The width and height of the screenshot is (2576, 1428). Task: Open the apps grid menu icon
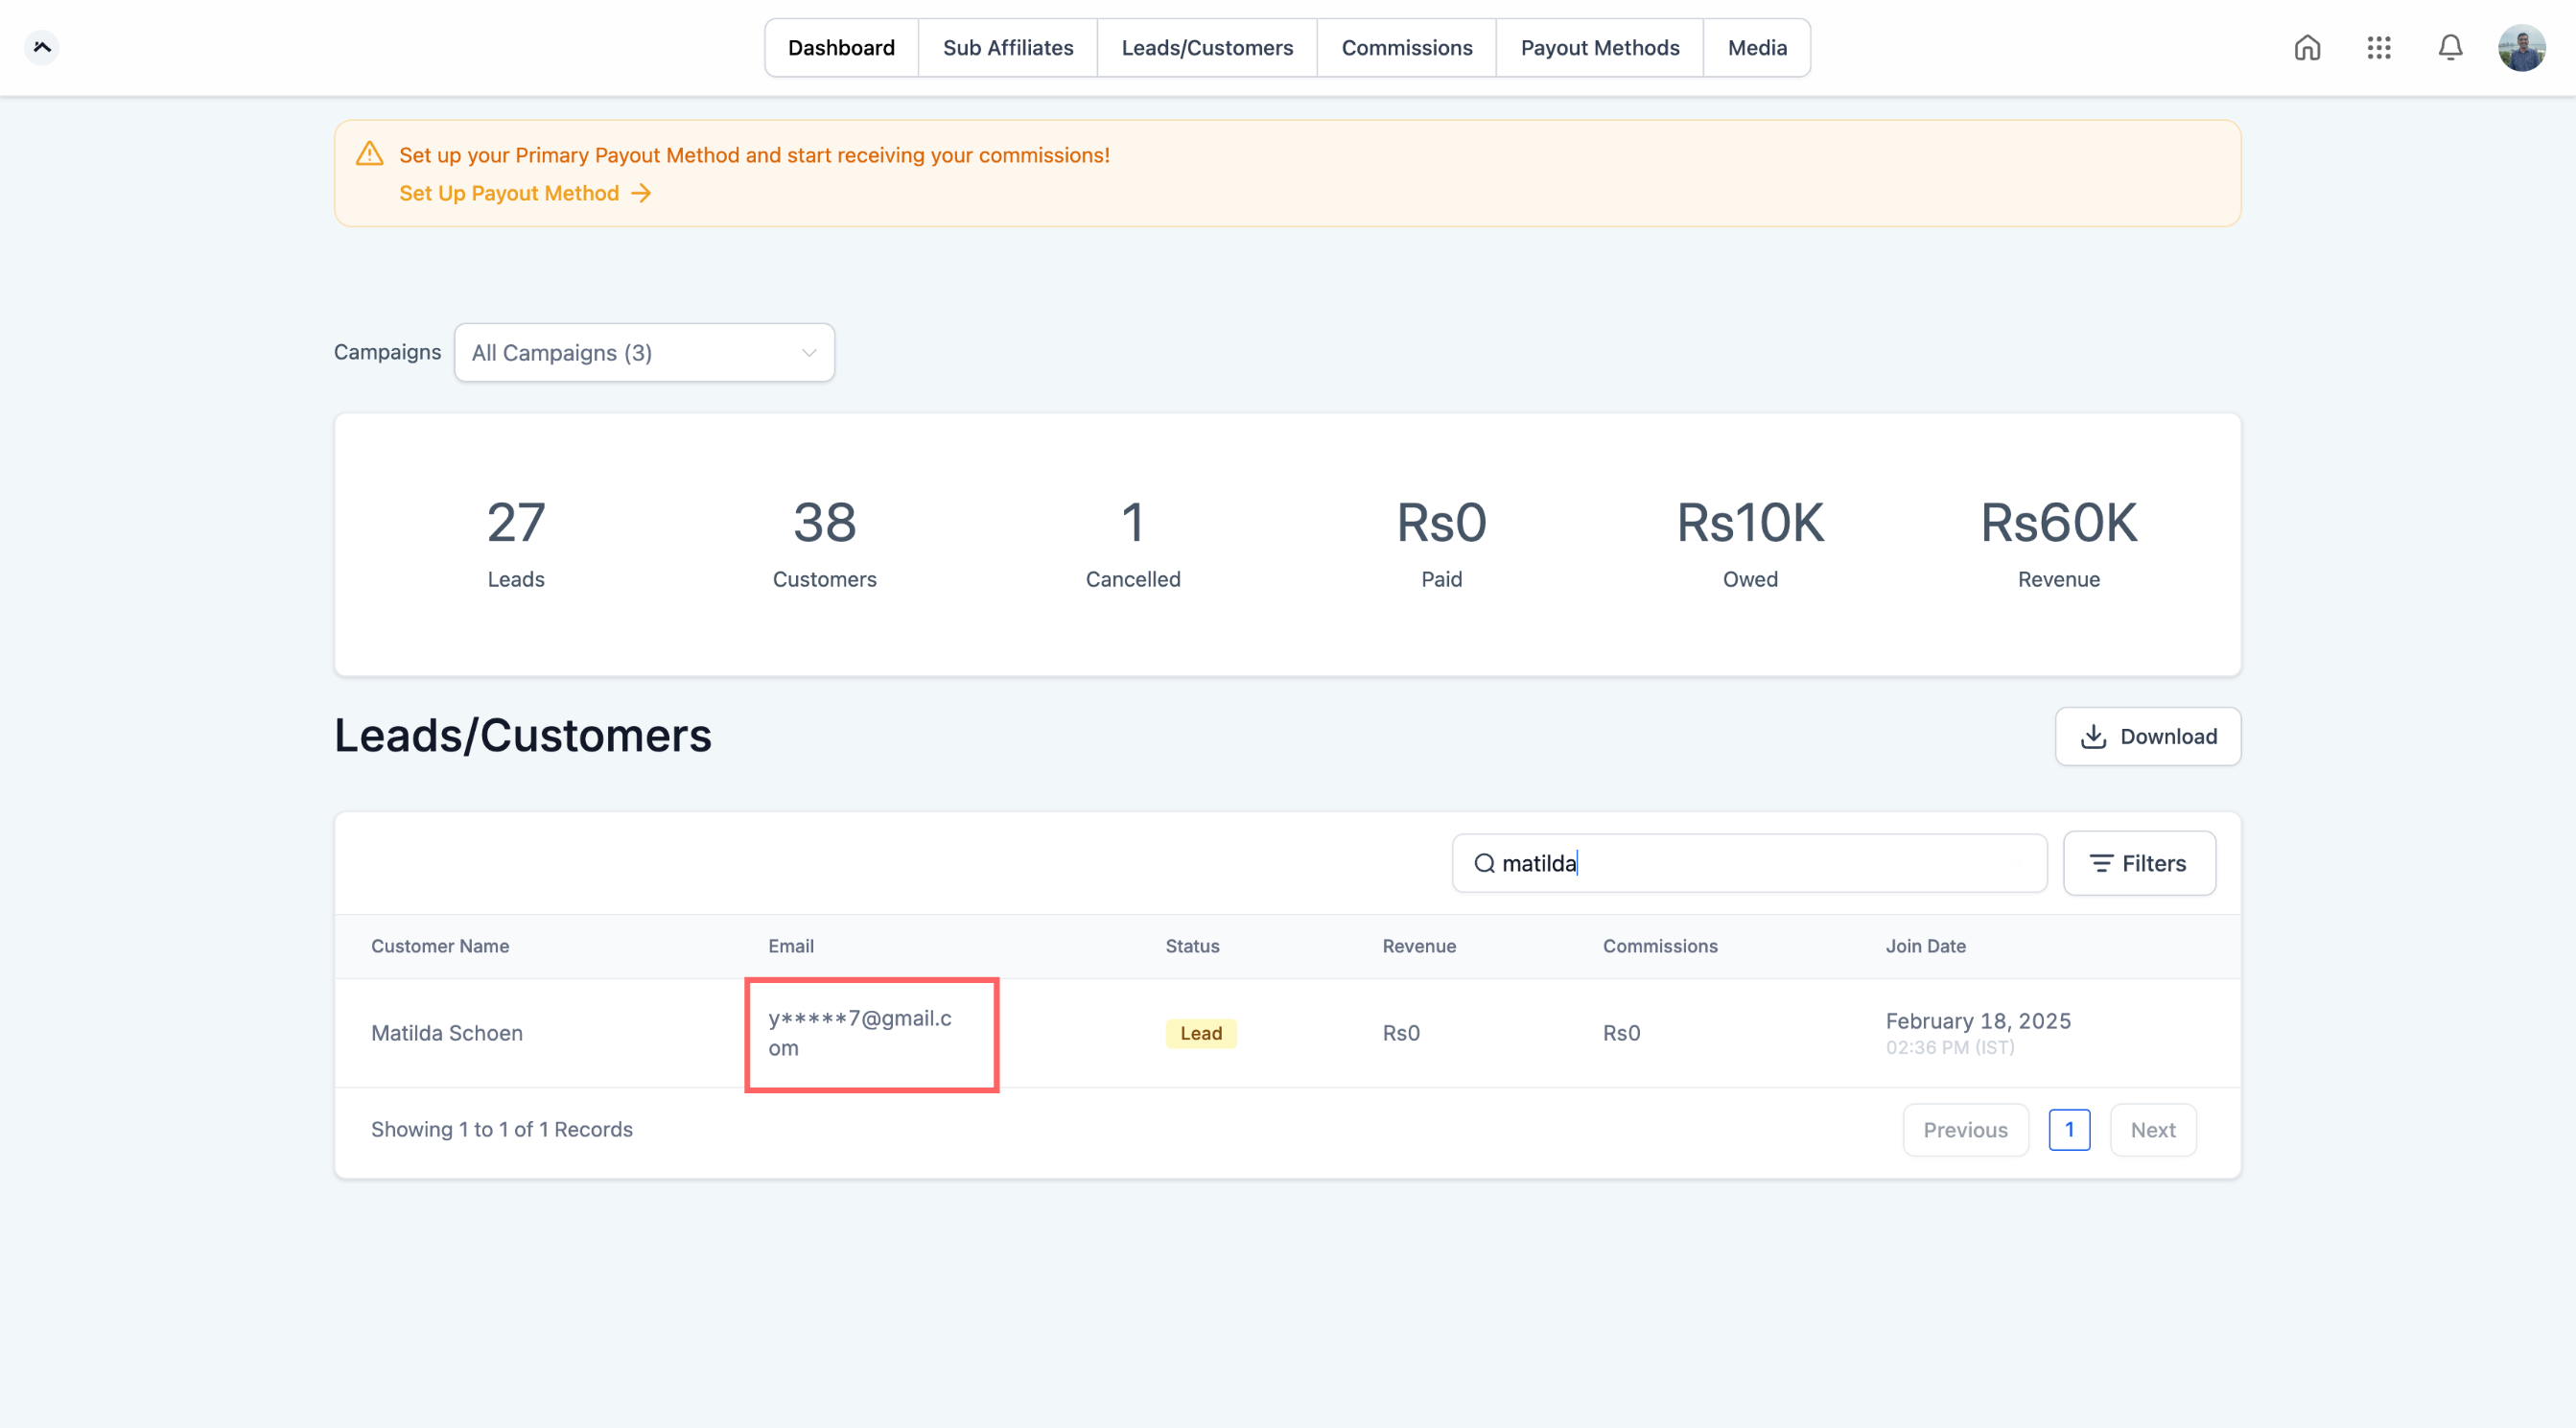pyautogui.click(x=2379, y=48)
